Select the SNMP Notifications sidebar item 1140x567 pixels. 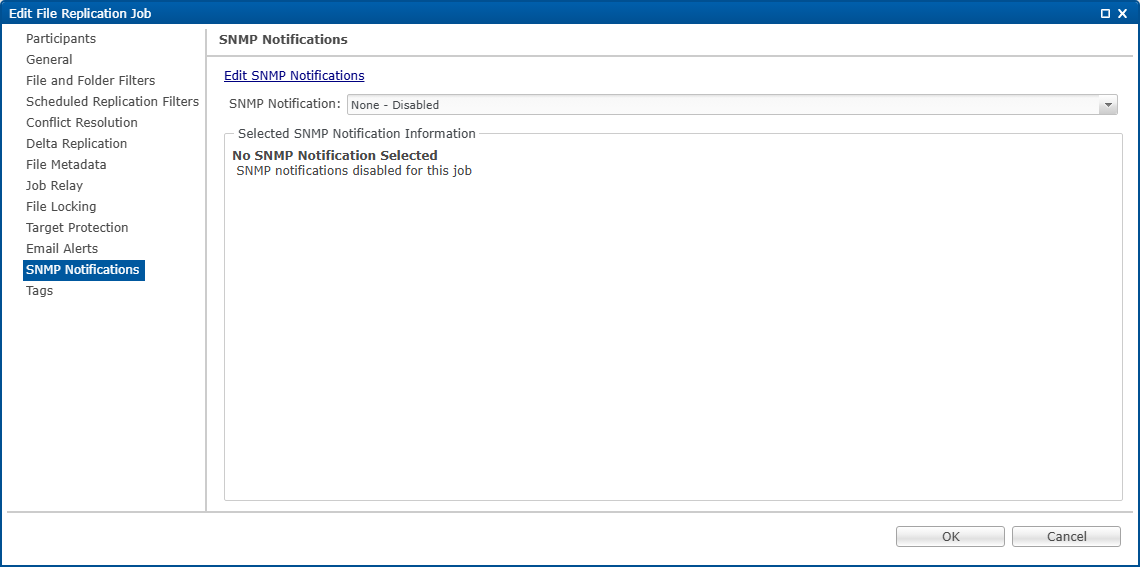pos(83,270)
